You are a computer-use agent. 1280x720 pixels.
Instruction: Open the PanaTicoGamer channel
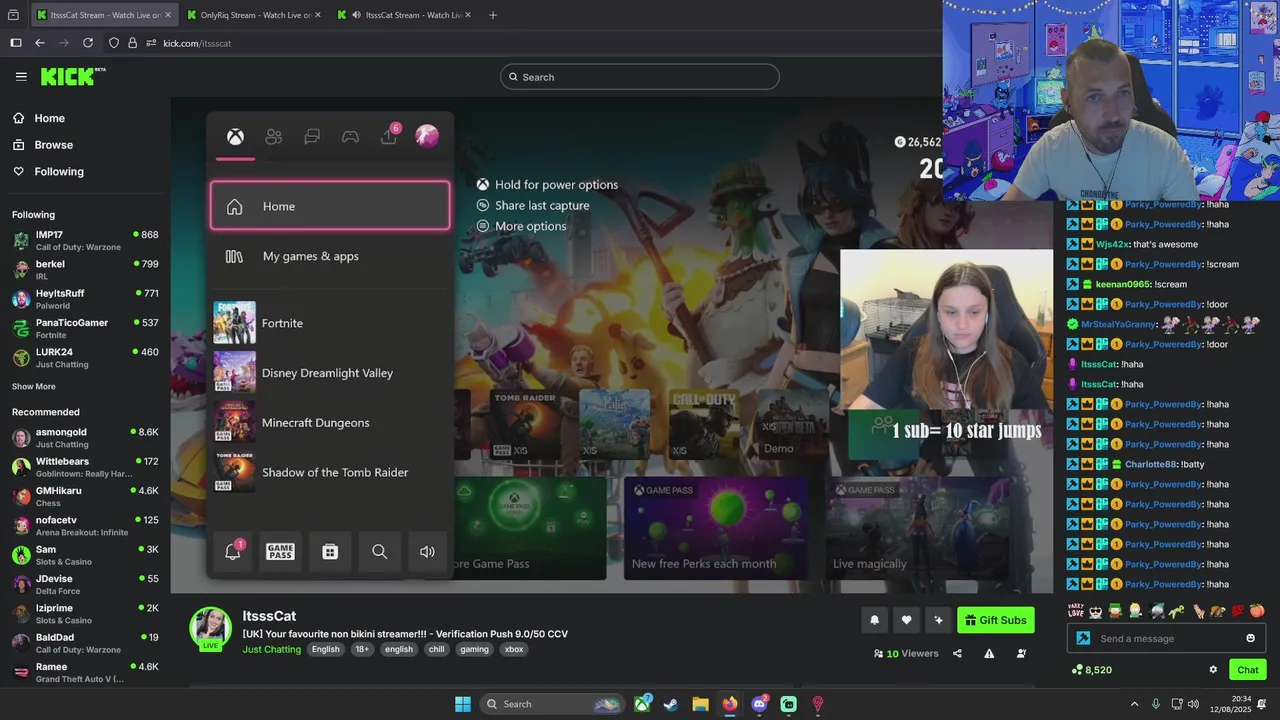(85, 328)
